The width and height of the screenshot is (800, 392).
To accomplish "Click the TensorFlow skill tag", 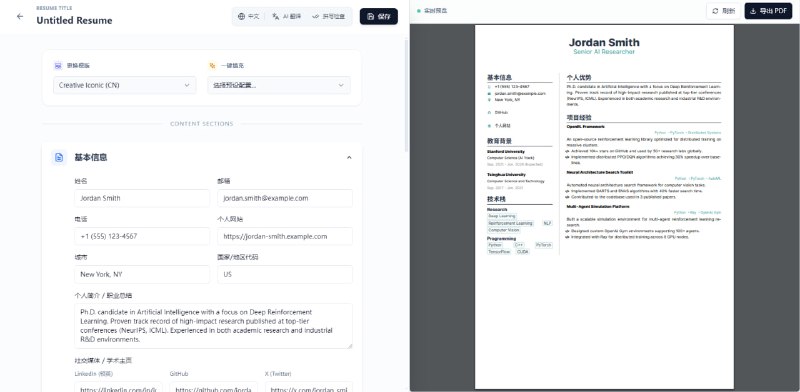I will click(x=499, y=252).
